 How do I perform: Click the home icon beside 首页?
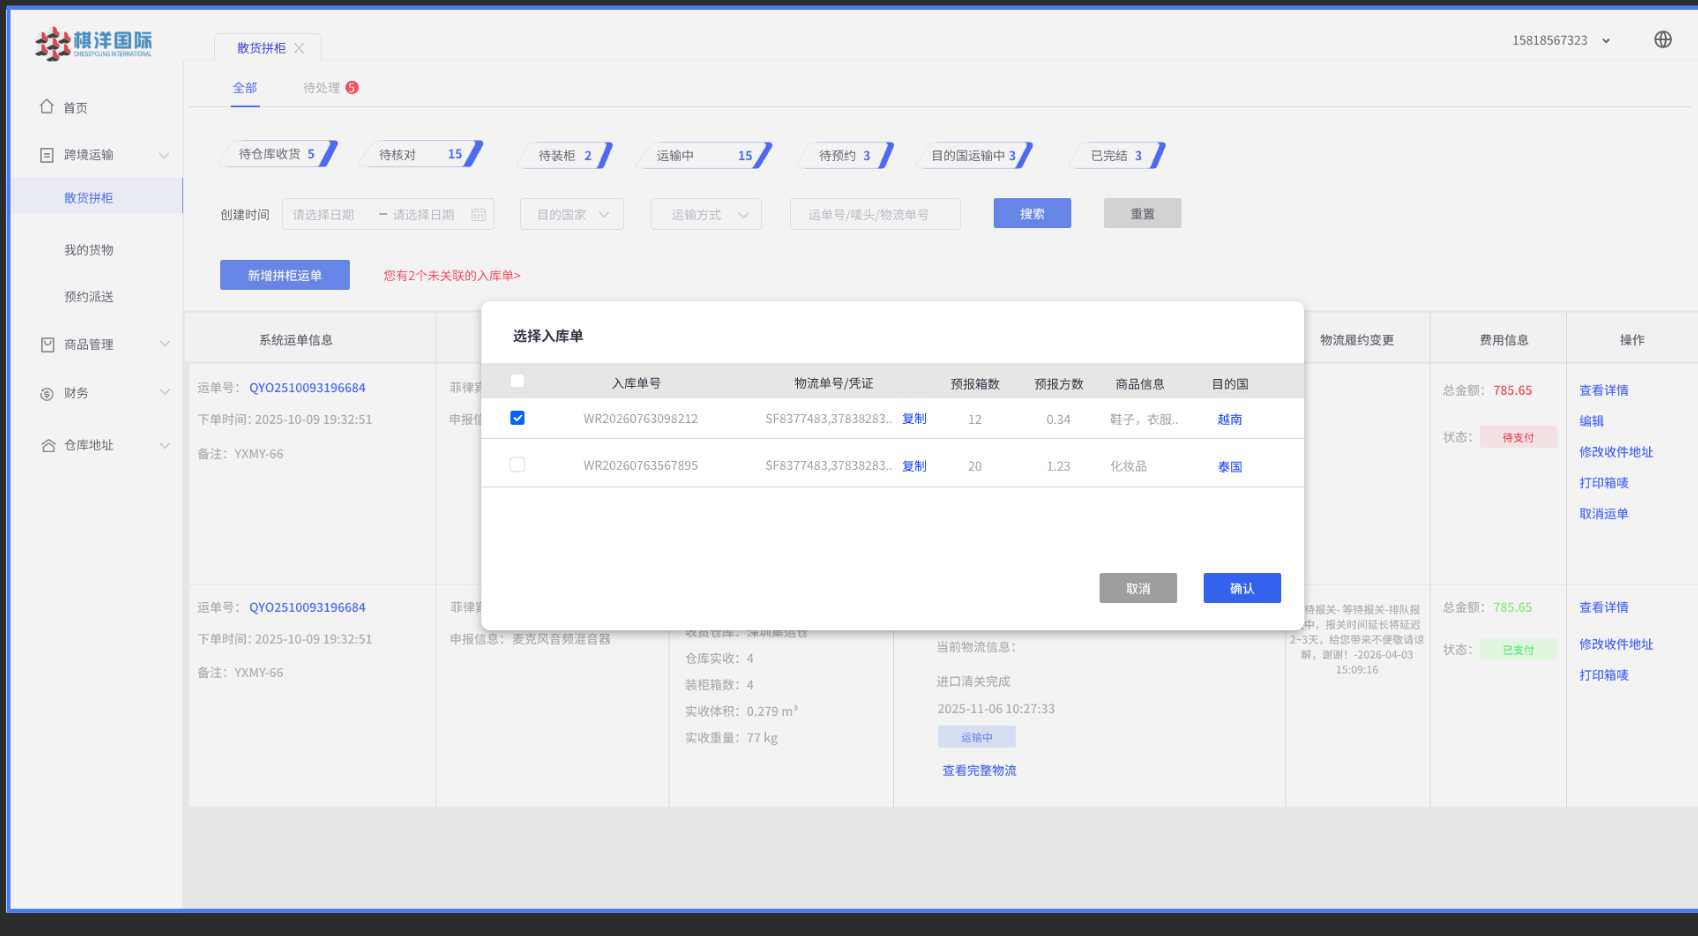pos(47,106)
